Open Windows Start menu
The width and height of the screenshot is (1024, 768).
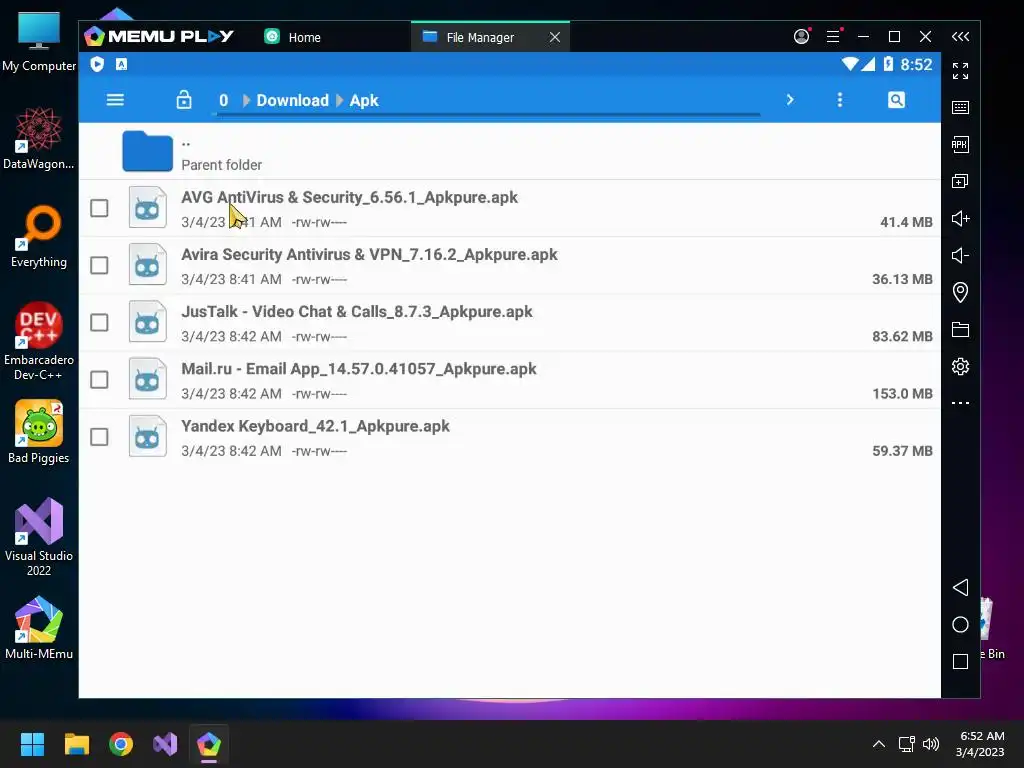tap(32, 744)
